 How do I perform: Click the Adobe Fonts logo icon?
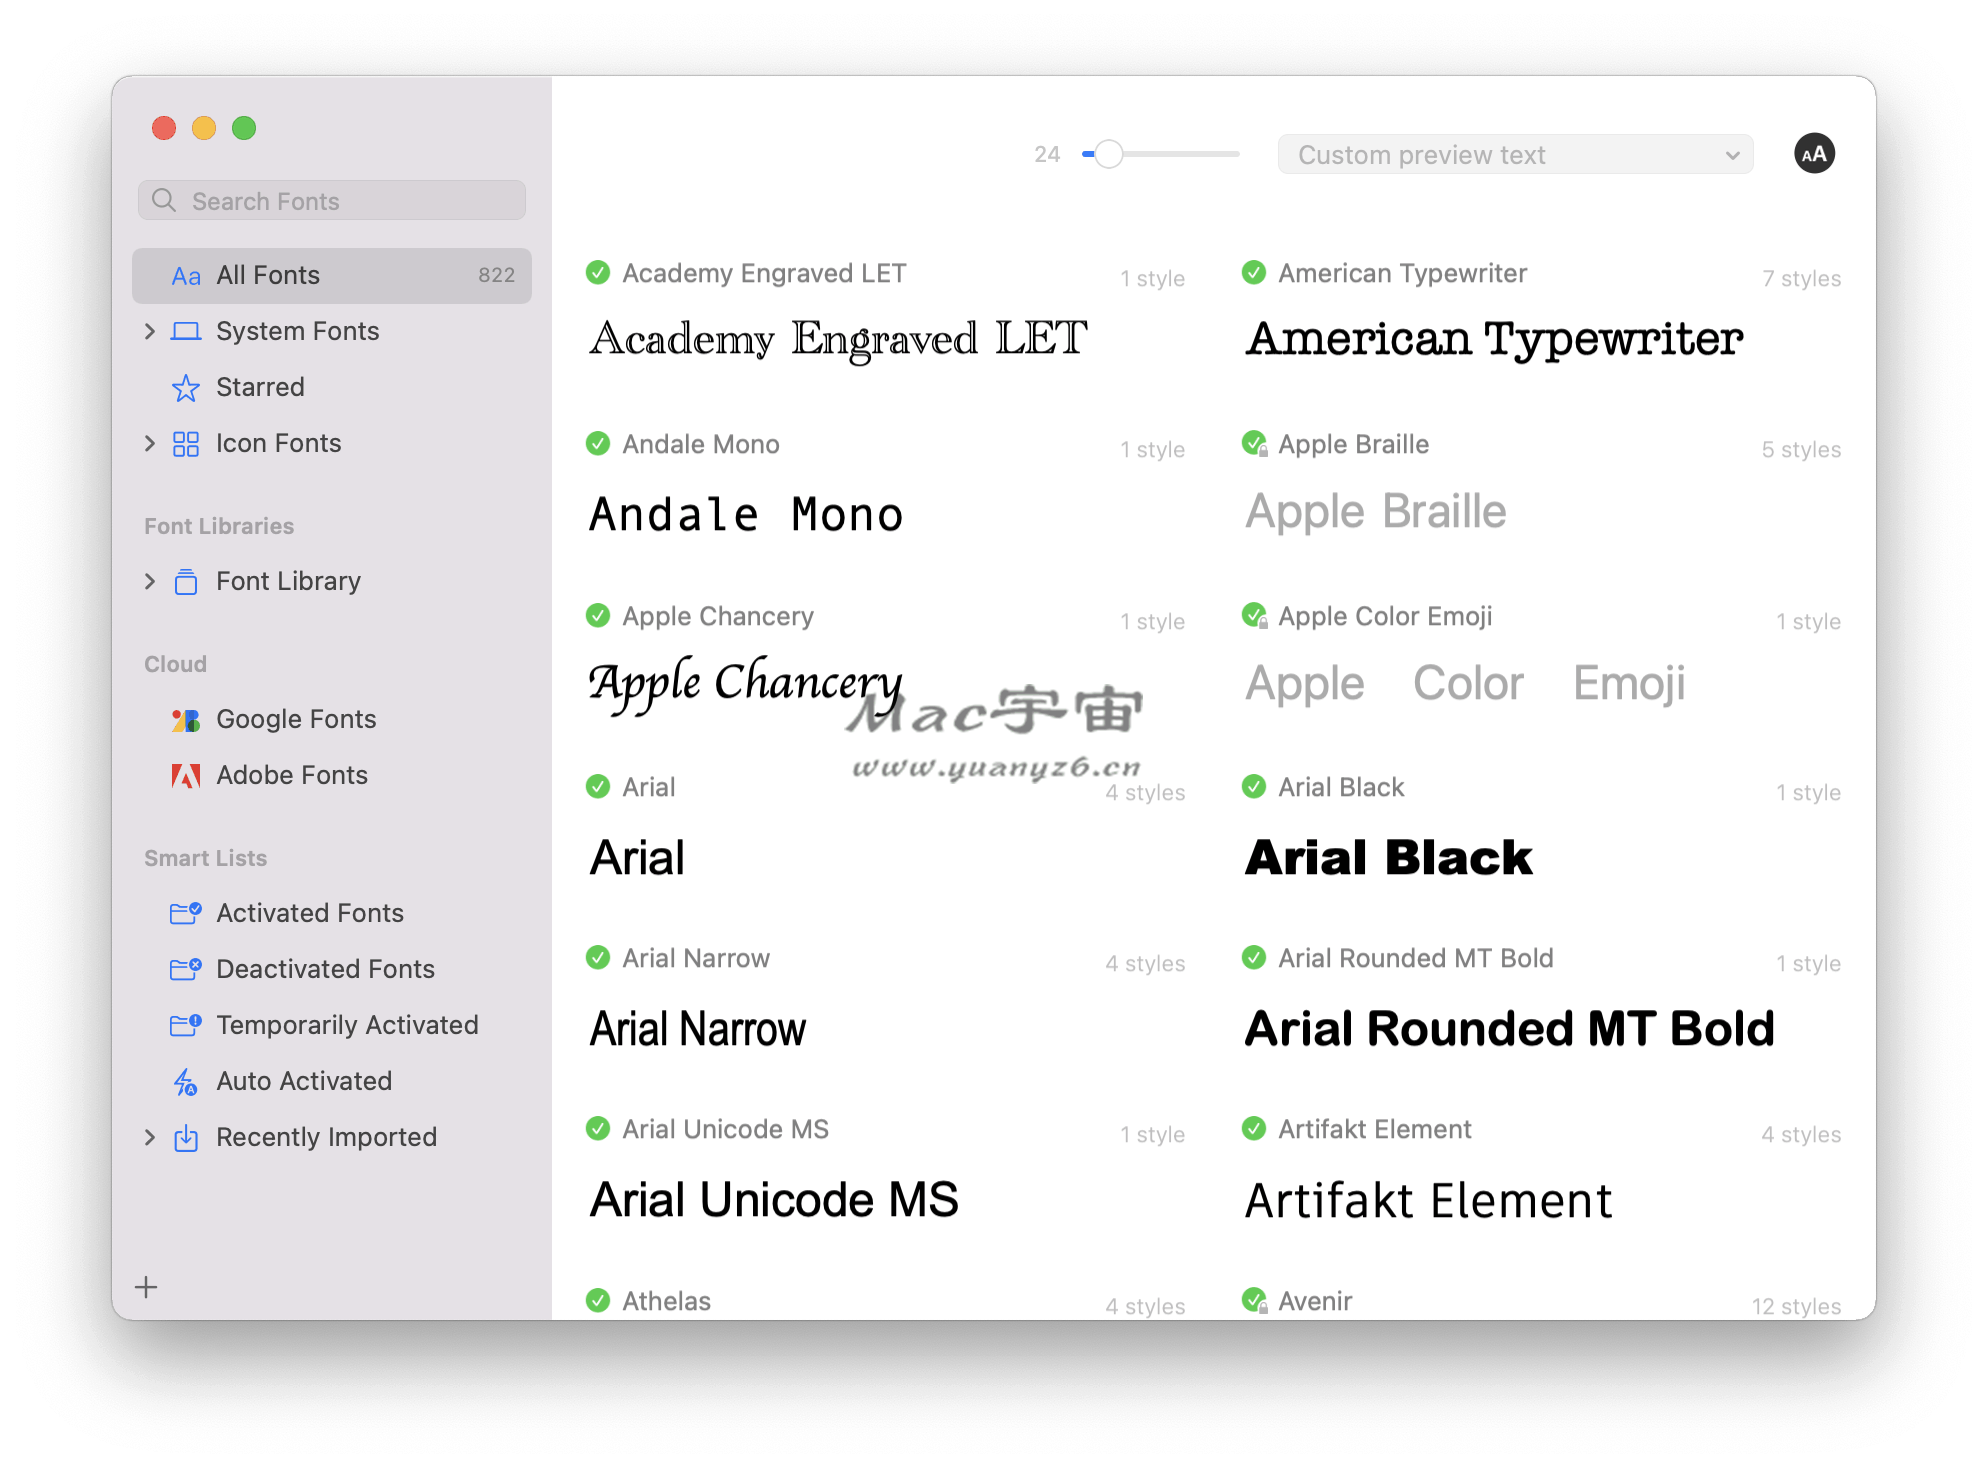[186, 776]
